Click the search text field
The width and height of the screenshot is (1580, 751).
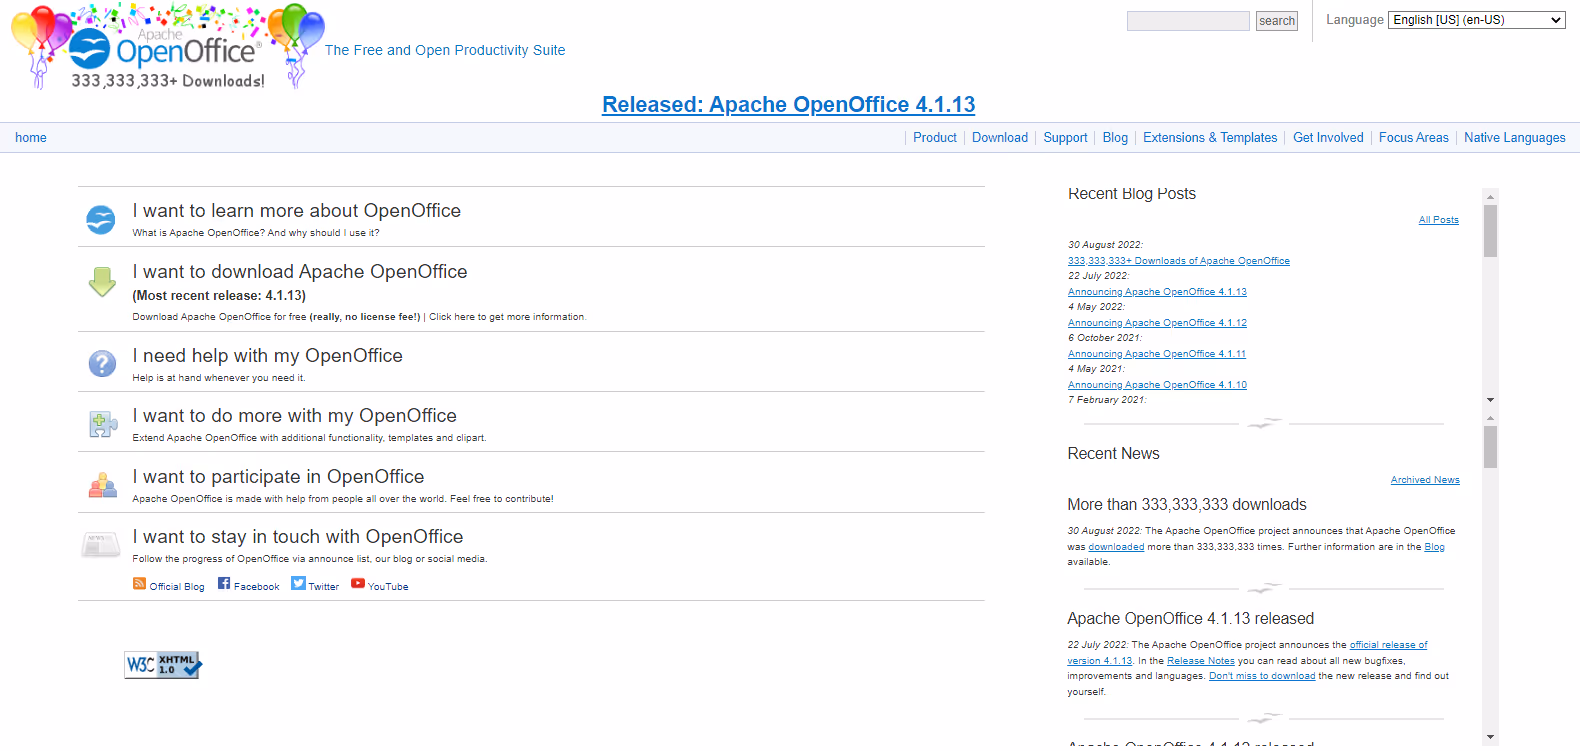point(1188,21)
